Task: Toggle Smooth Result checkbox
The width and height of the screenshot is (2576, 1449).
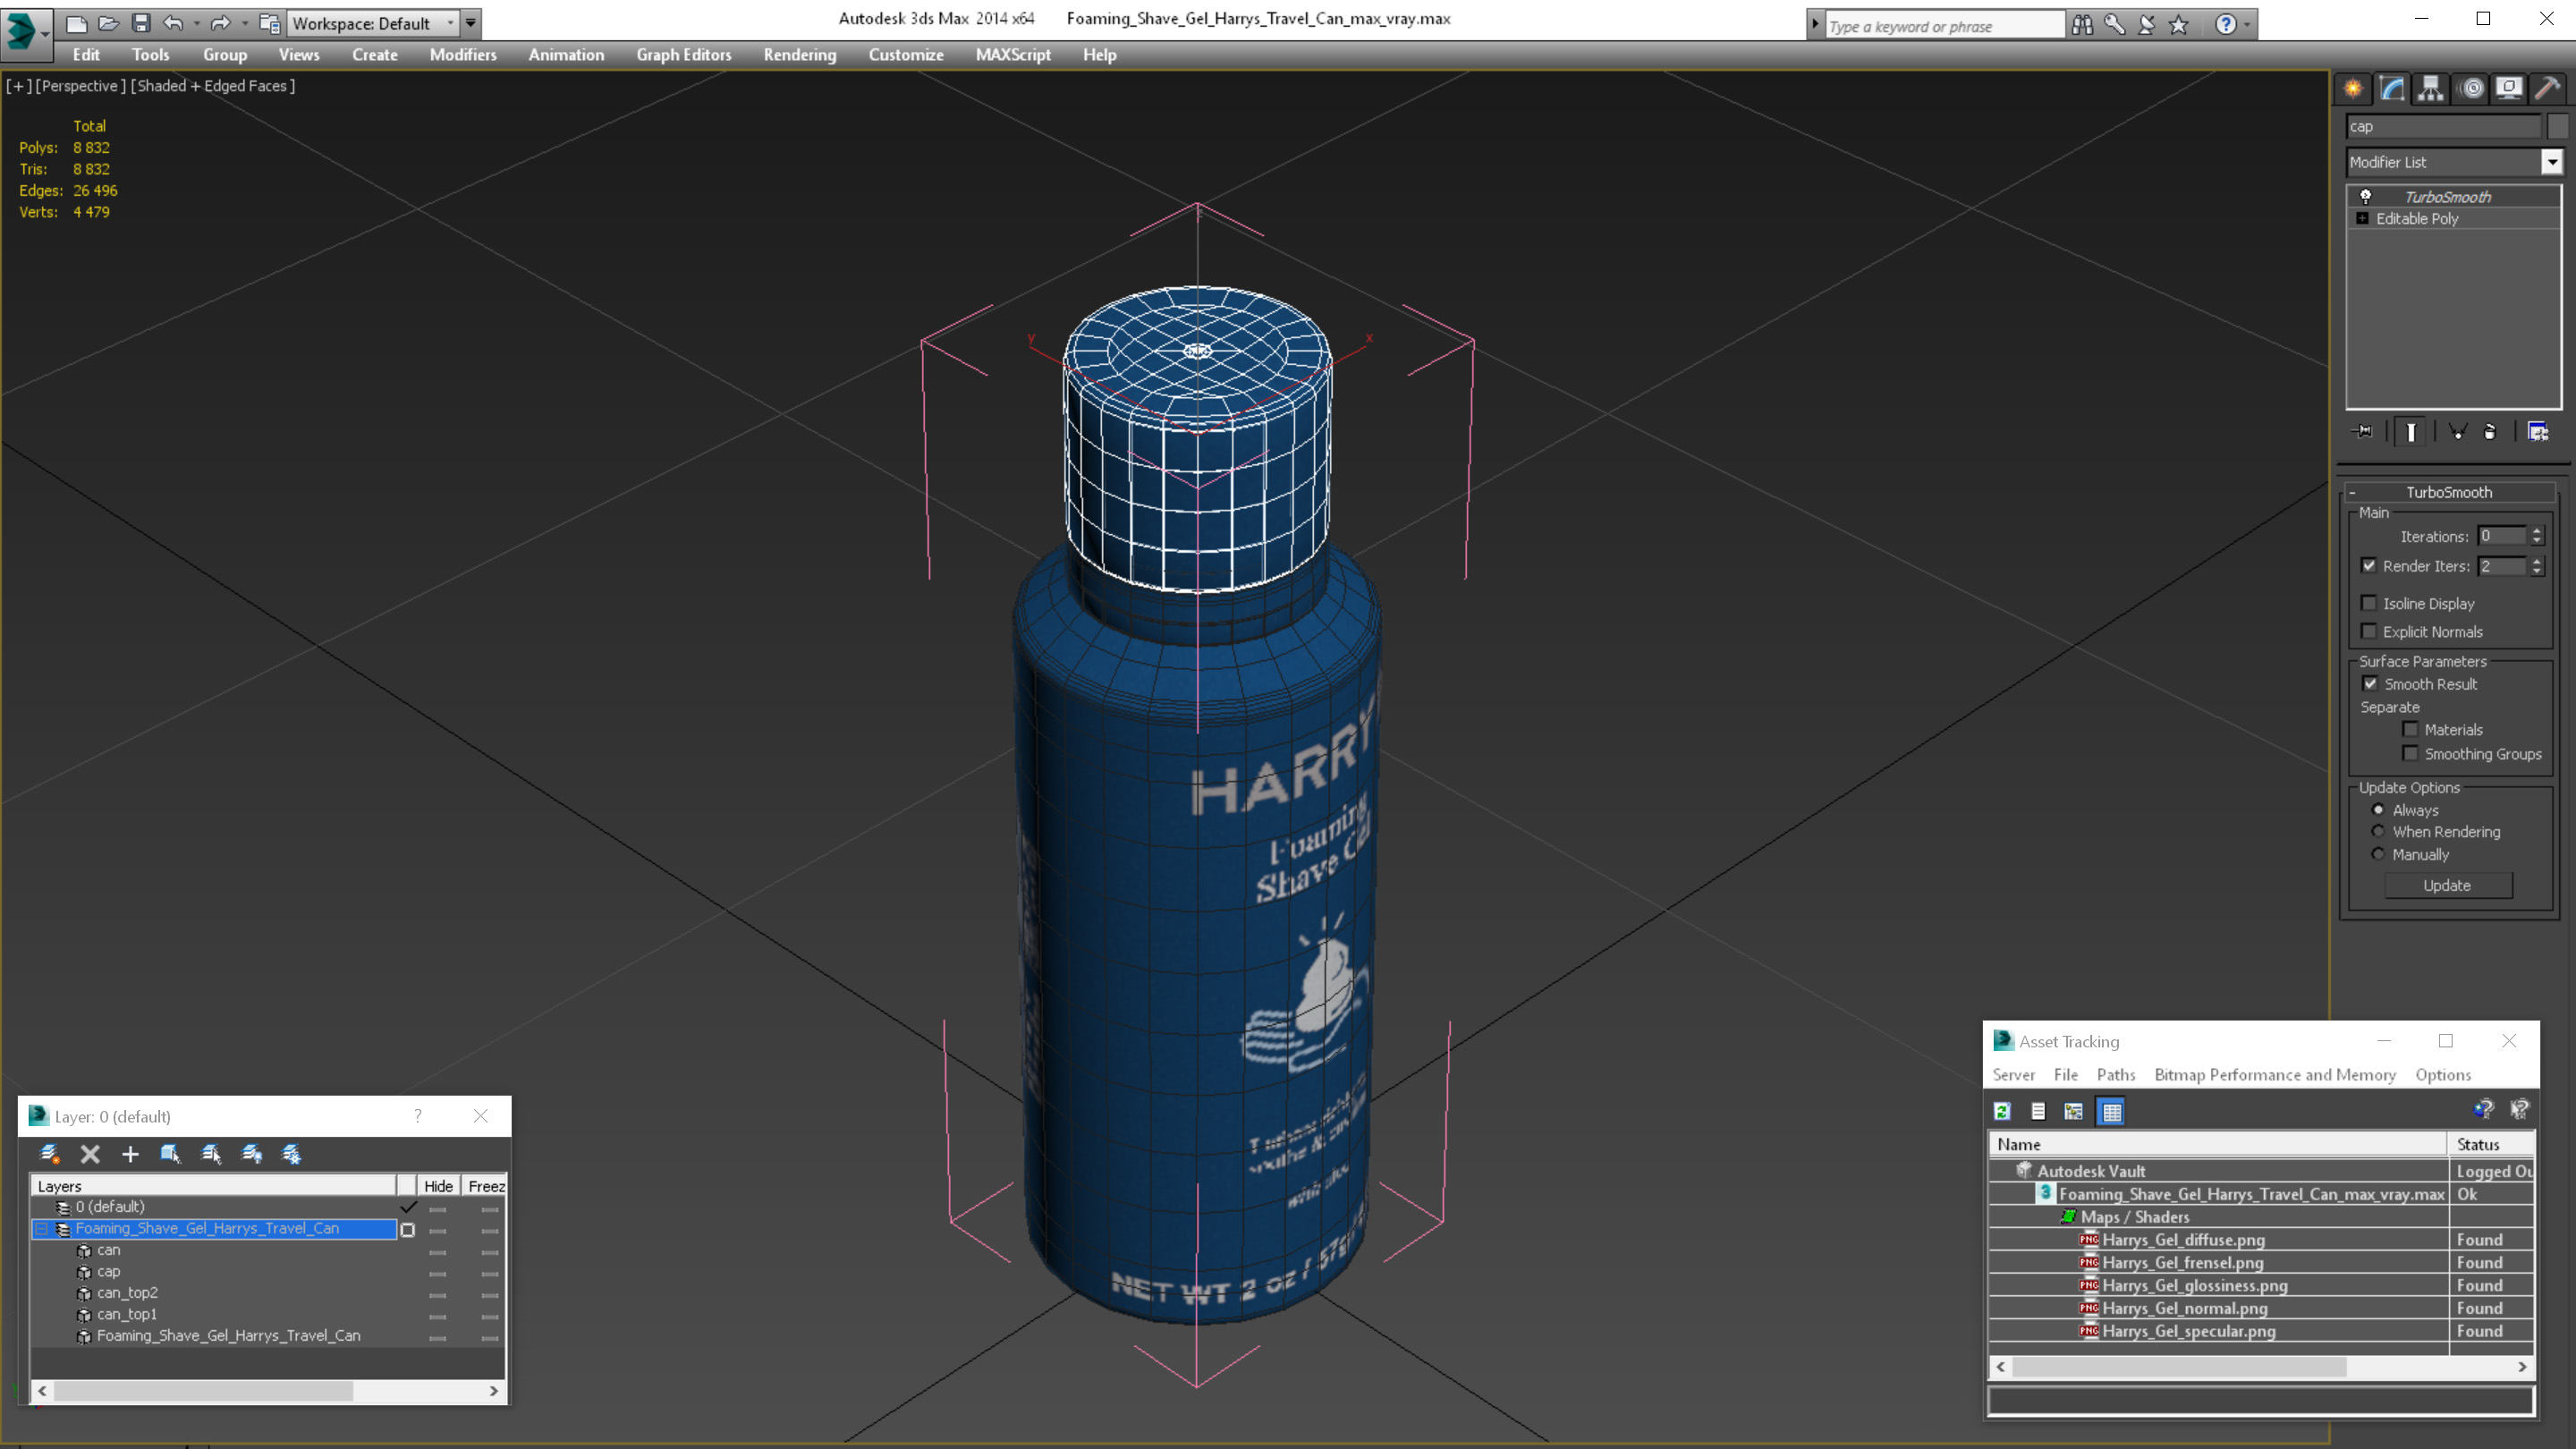Action: pyautogui.click(x=2370, y=683)
